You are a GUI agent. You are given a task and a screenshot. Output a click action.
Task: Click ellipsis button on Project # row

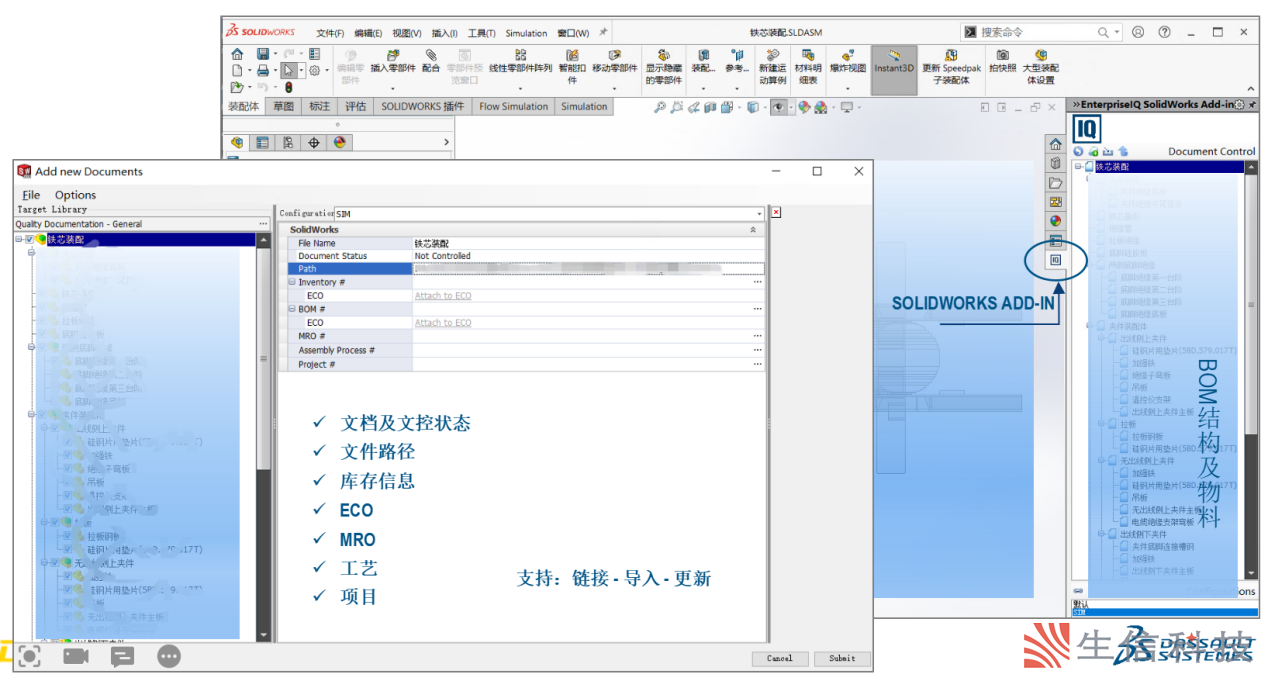(758, 365)
